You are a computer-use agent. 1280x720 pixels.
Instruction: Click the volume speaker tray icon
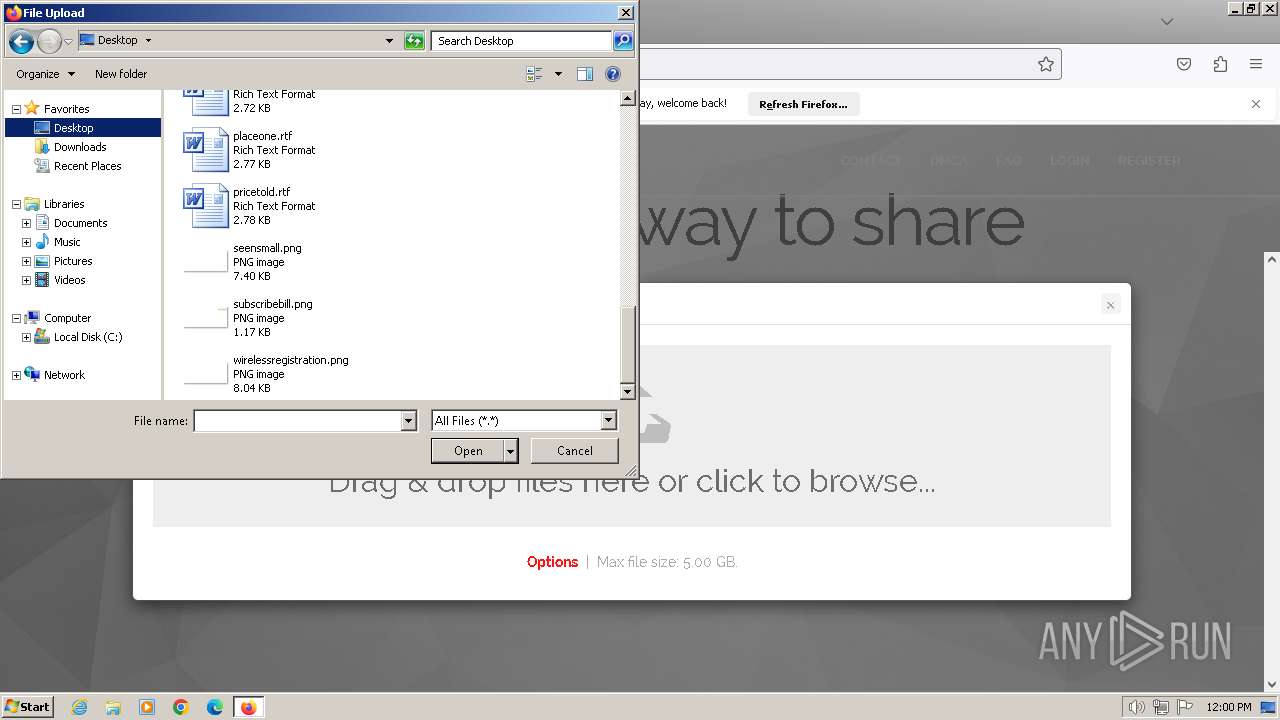pyautogui.click(x=1137, y=707)
